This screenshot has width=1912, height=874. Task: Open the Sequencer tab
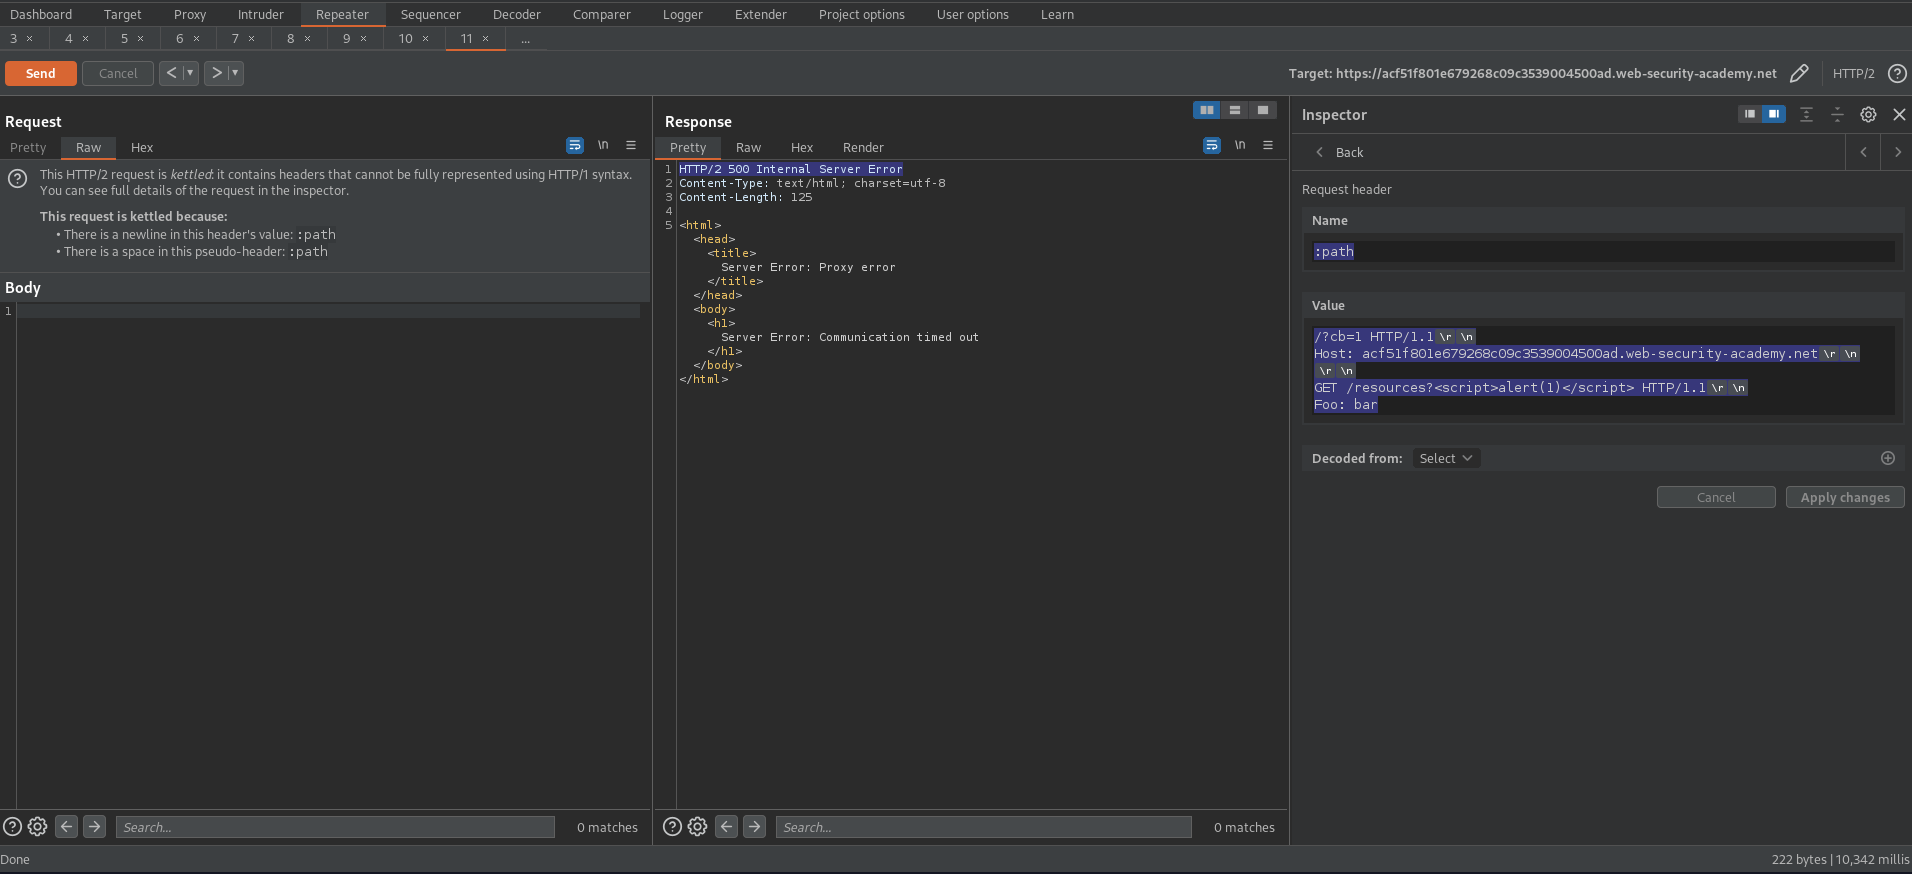tap(431, 14)
